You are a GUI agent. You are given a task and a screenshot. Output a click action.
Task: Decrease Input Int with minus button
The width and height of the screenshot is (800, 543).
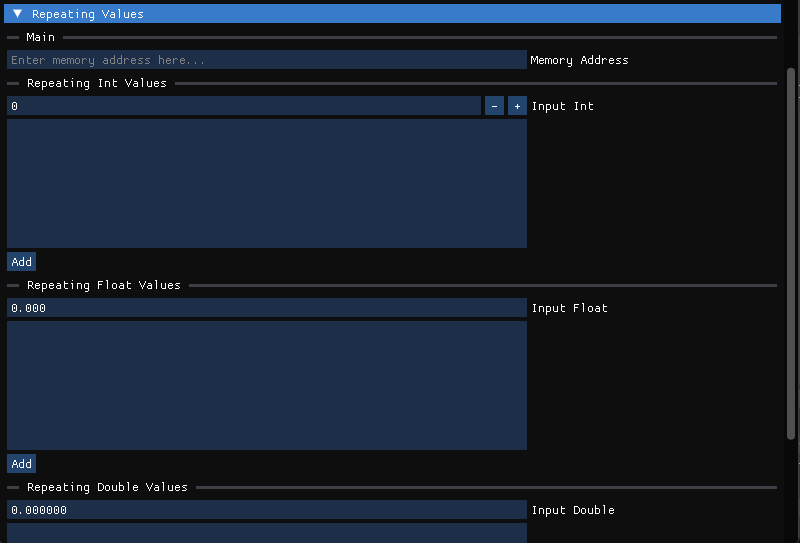[x=494, y=106]
